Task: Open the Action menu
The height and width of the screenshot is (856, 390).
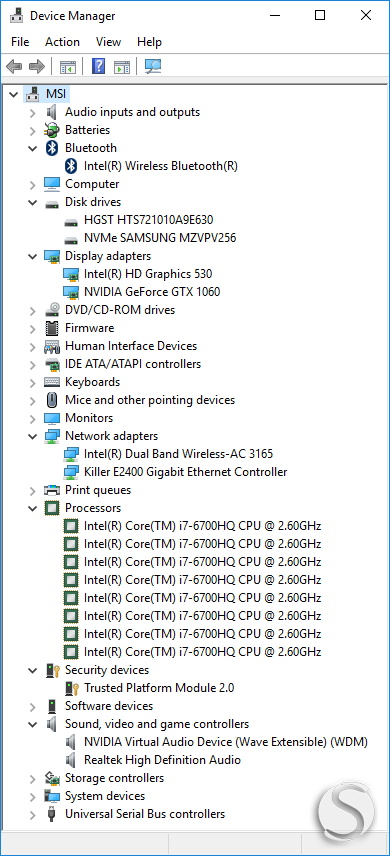Action: (x=62, y=42)
